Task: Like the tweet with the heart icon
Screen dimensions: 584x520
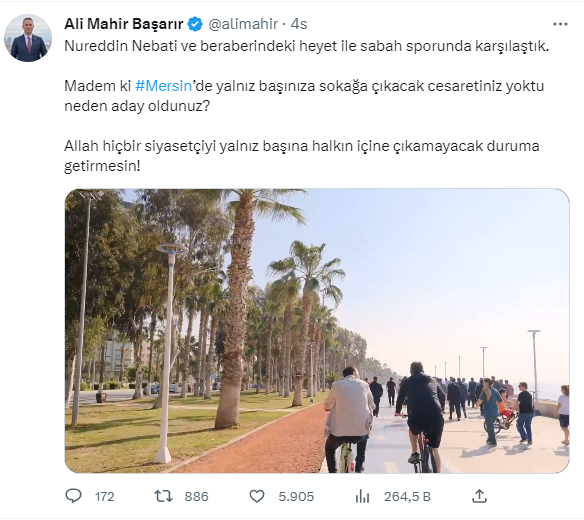Action: (x=257, y=496)
